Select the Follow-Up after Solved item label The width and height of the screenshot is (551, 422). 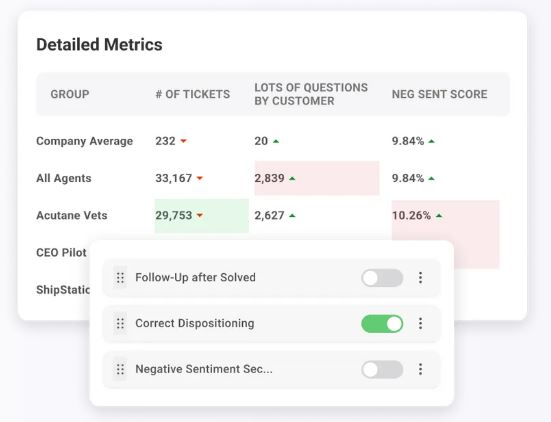pos(195,278)
